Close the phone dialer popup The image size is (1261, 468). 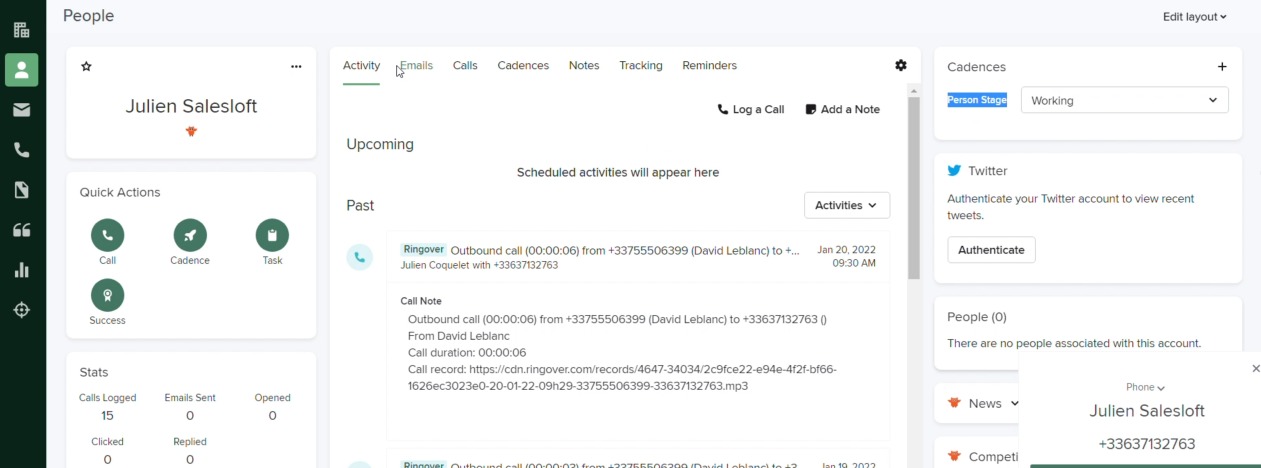point(1256,369)
